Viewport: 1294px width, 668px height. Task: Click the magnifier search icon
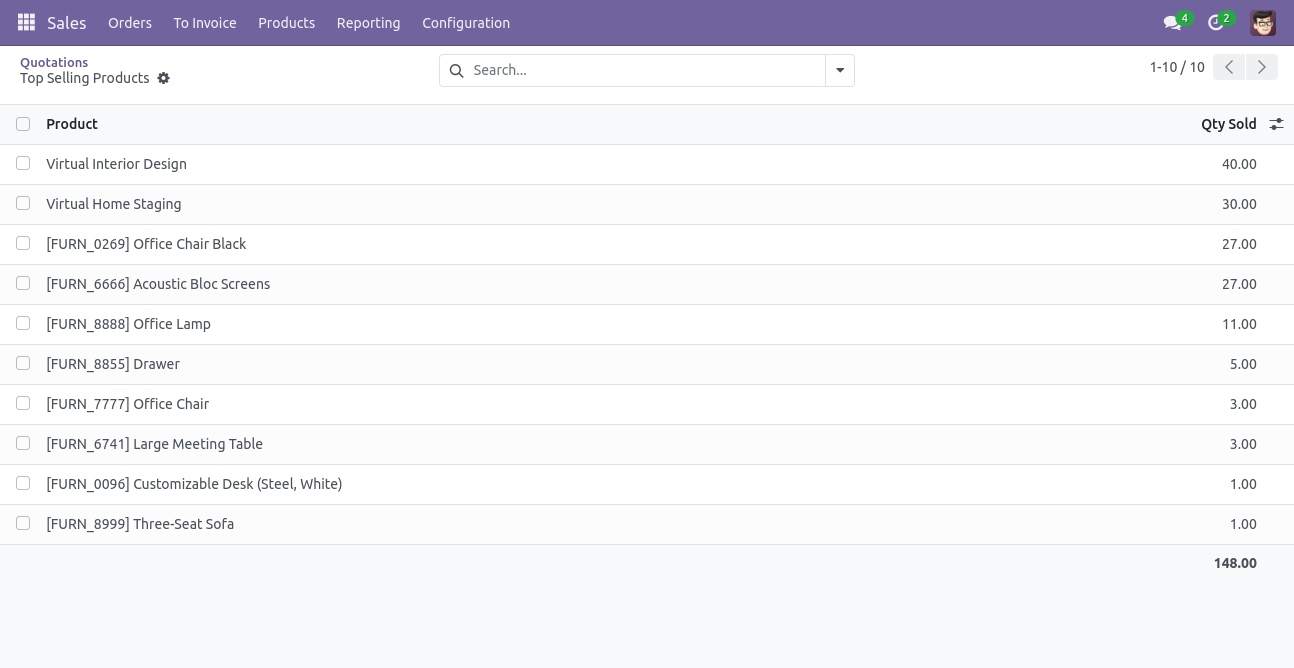pos(457,71)
